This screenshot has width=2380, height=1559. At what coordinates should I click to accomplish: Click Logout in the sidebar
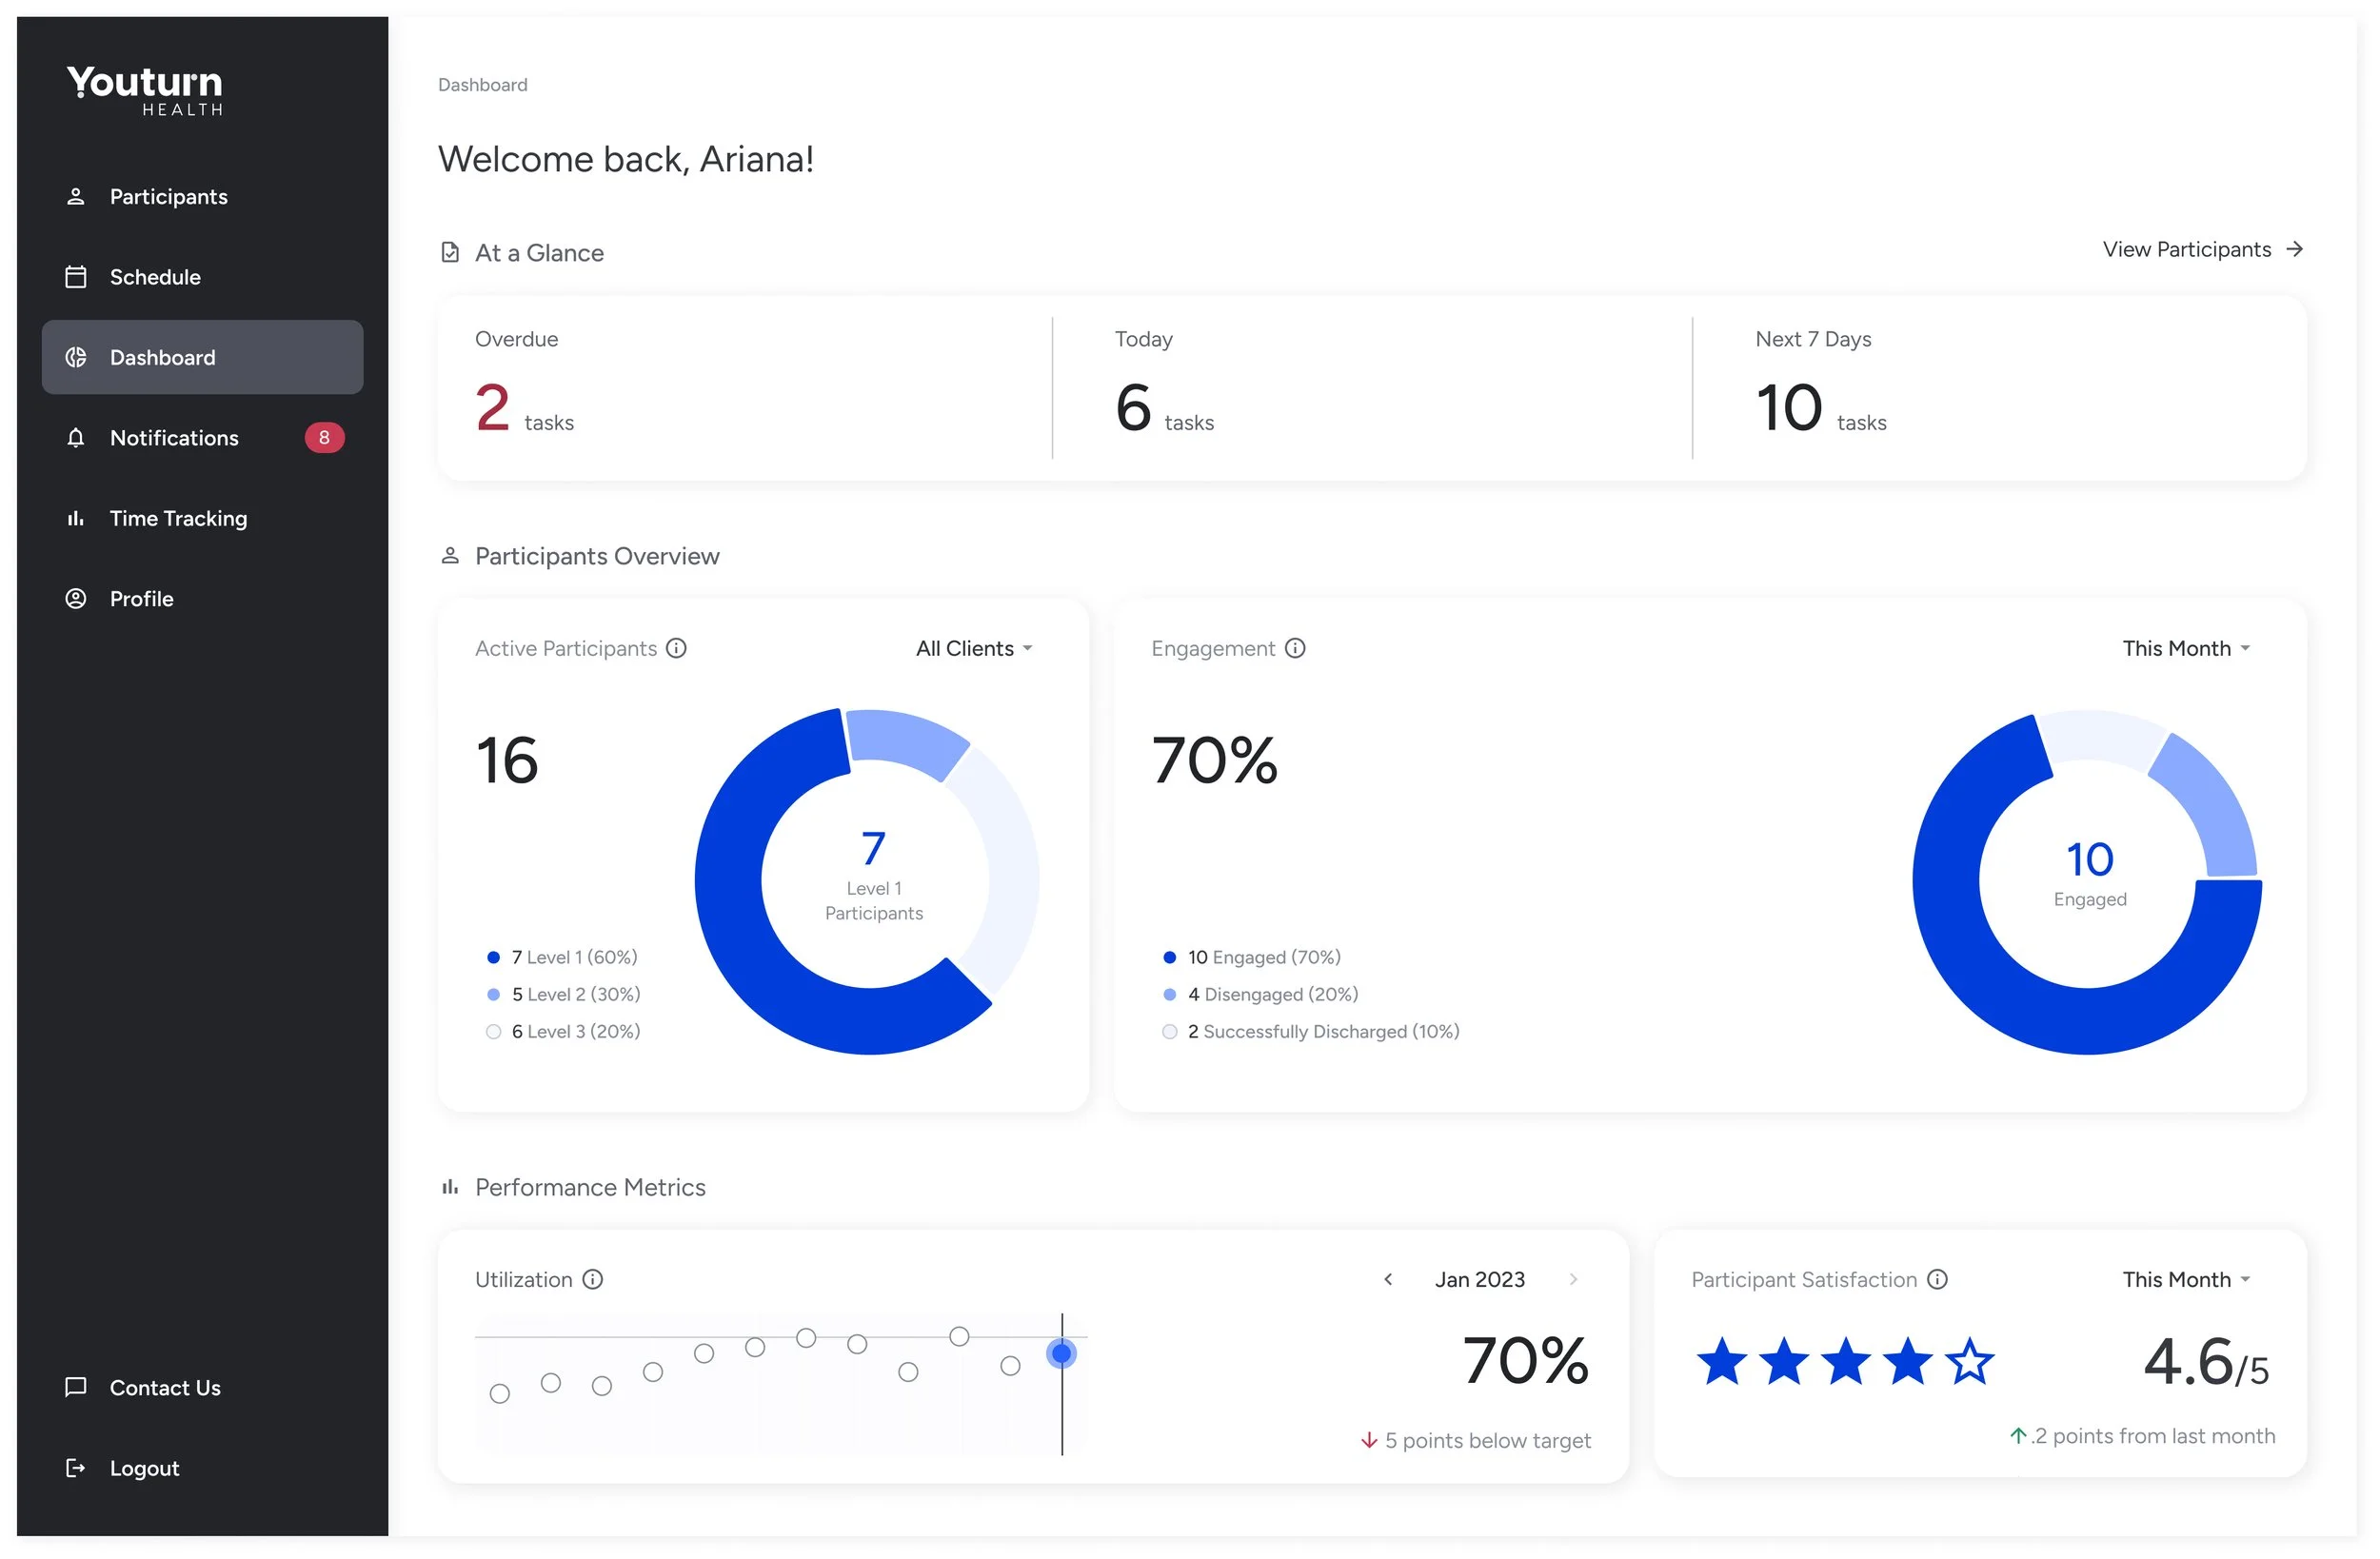[x=144, y=1467]
